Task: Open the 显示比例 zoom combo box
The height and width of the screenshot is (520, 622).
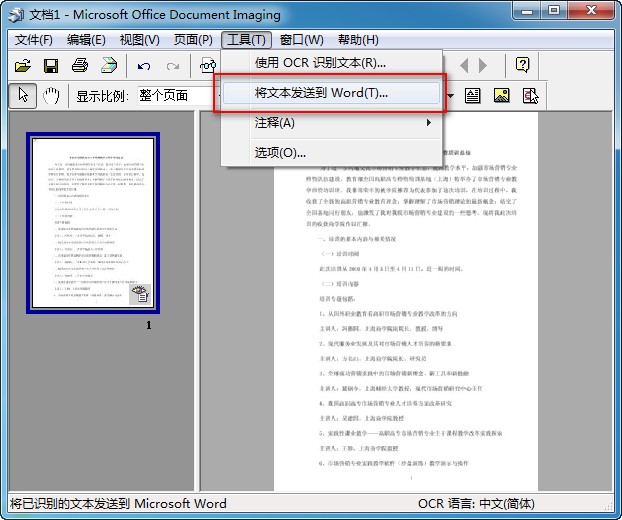Action: point(179,96)
